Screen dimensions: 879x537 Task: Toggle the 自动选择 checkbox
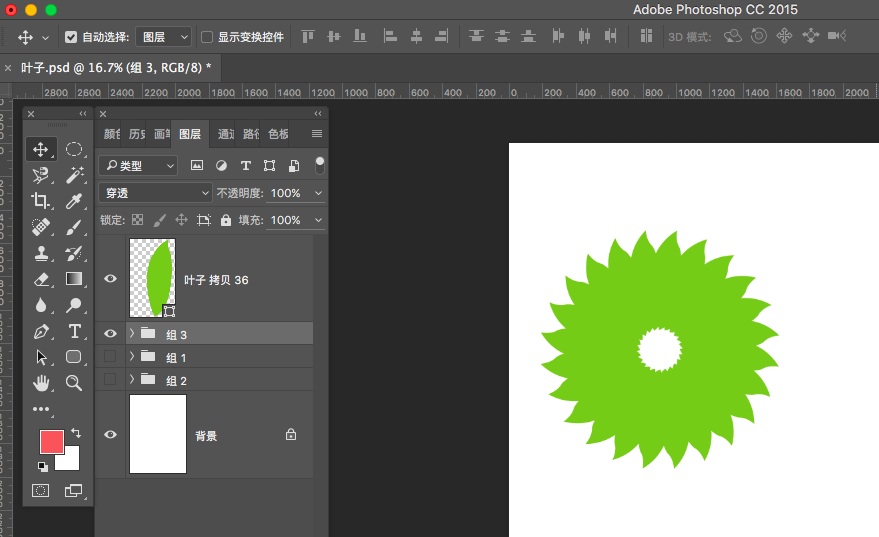71,37
